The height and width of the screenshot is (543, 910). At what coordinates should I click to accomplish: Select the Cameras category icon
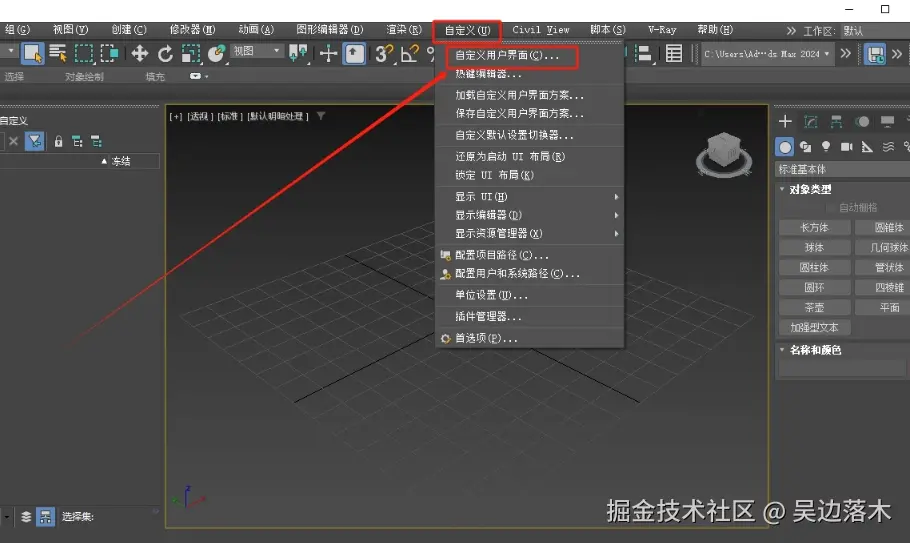coord(847,147)
